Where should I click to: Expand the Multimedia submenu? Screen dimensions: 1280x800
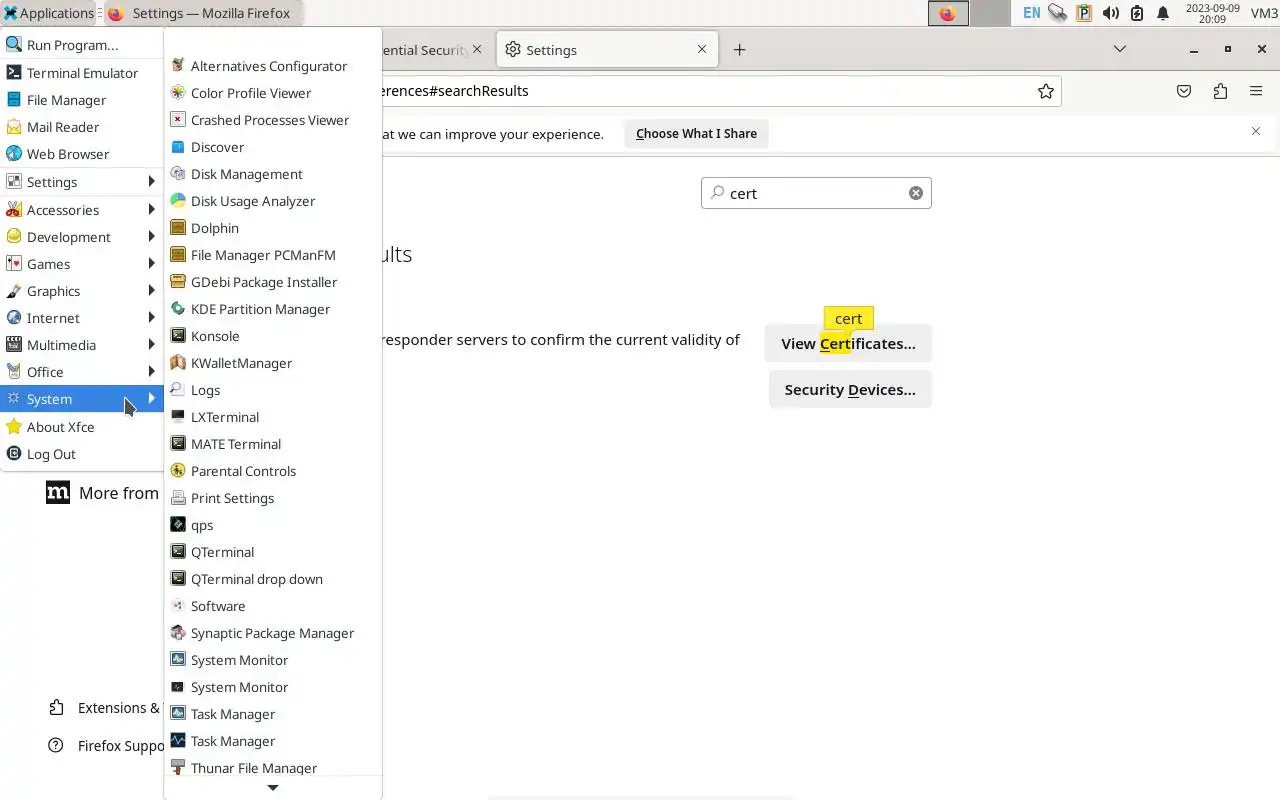[x=82, y=345]
